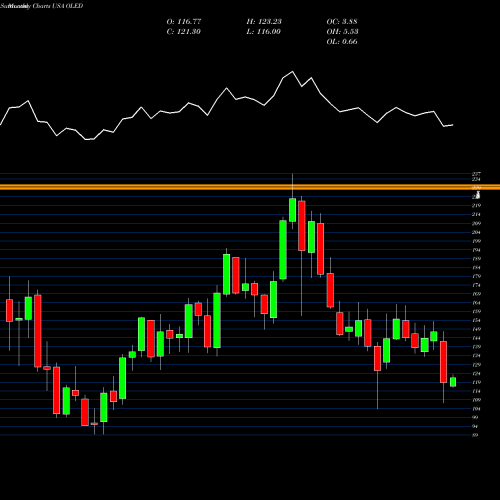Click the 104 price axis label
This screenshot has height=500, width=500.
(476, 409)
